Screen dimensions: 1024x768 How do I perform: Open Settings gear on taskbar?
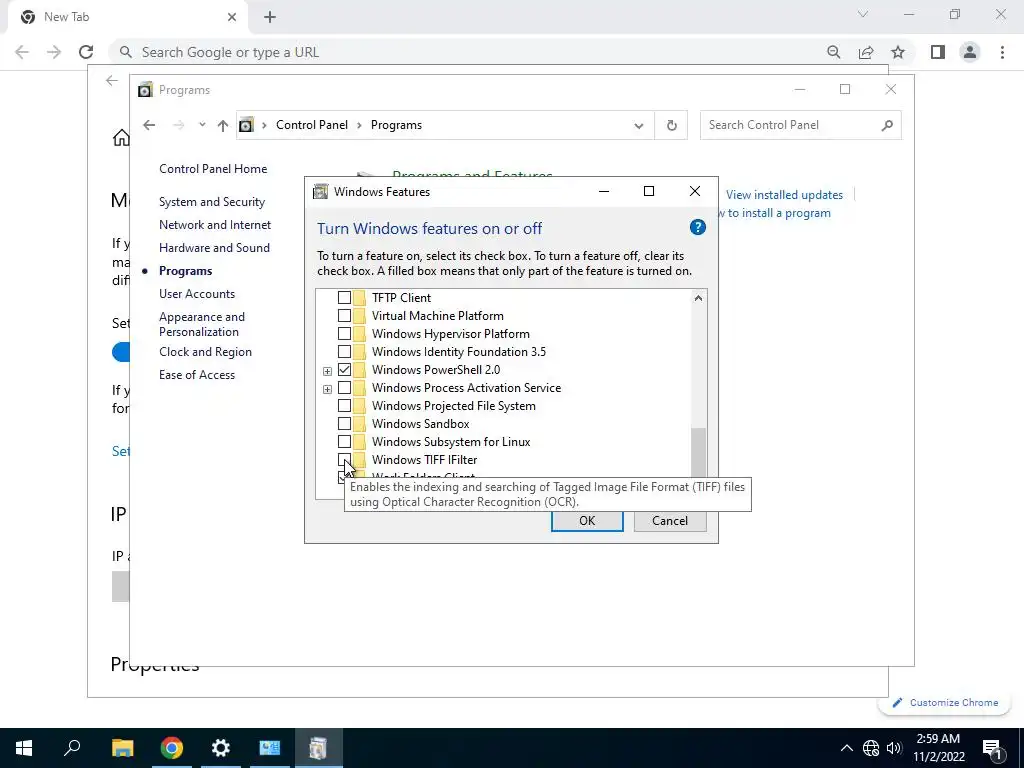click(x=221, y=748)
